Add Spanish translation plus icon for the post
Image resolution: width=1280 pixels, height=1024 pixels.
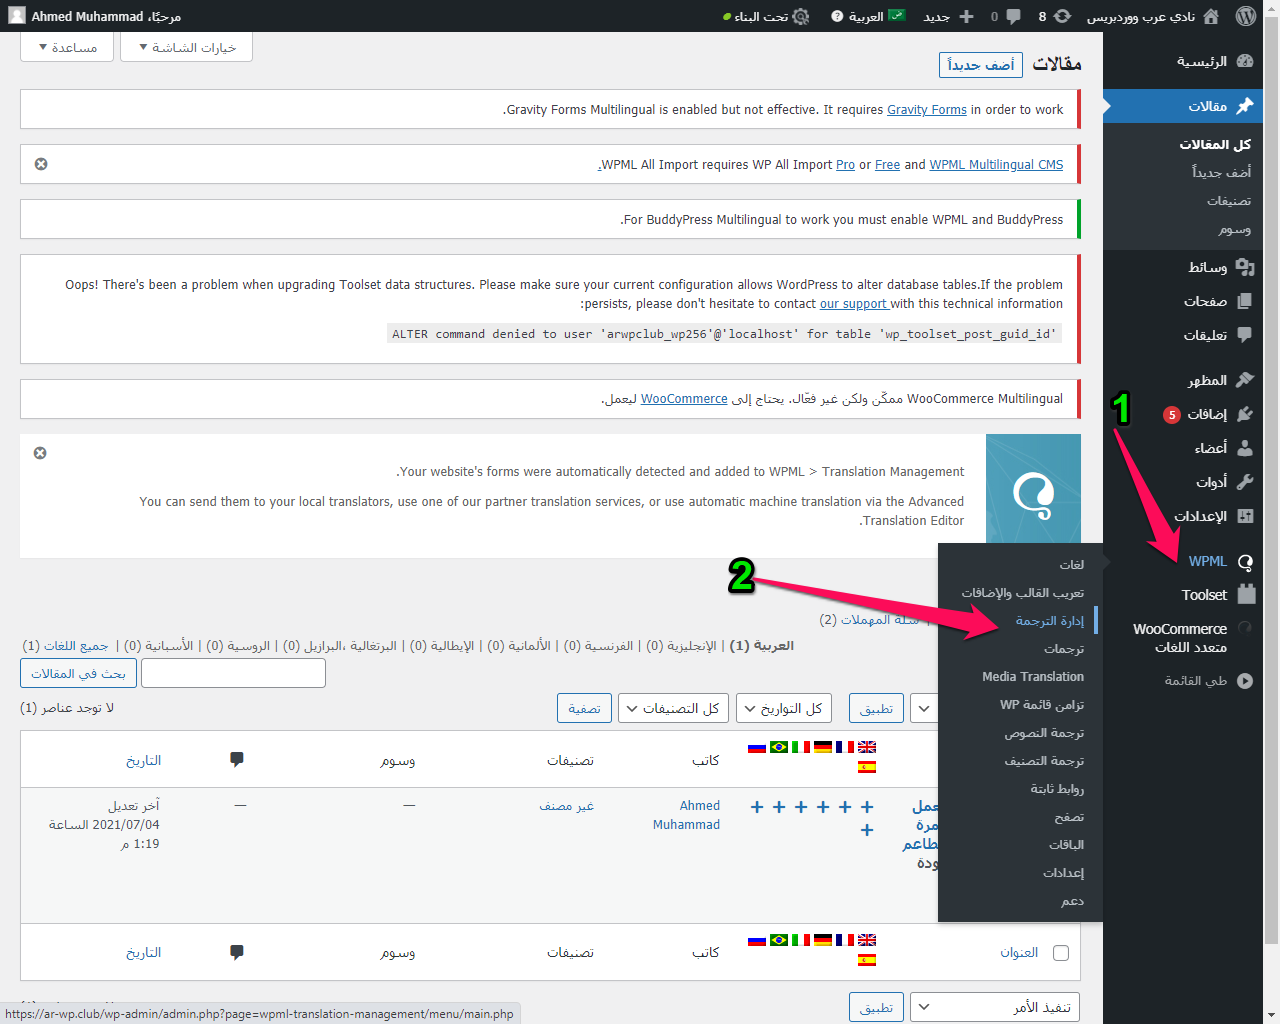click(x=867, y=830)
